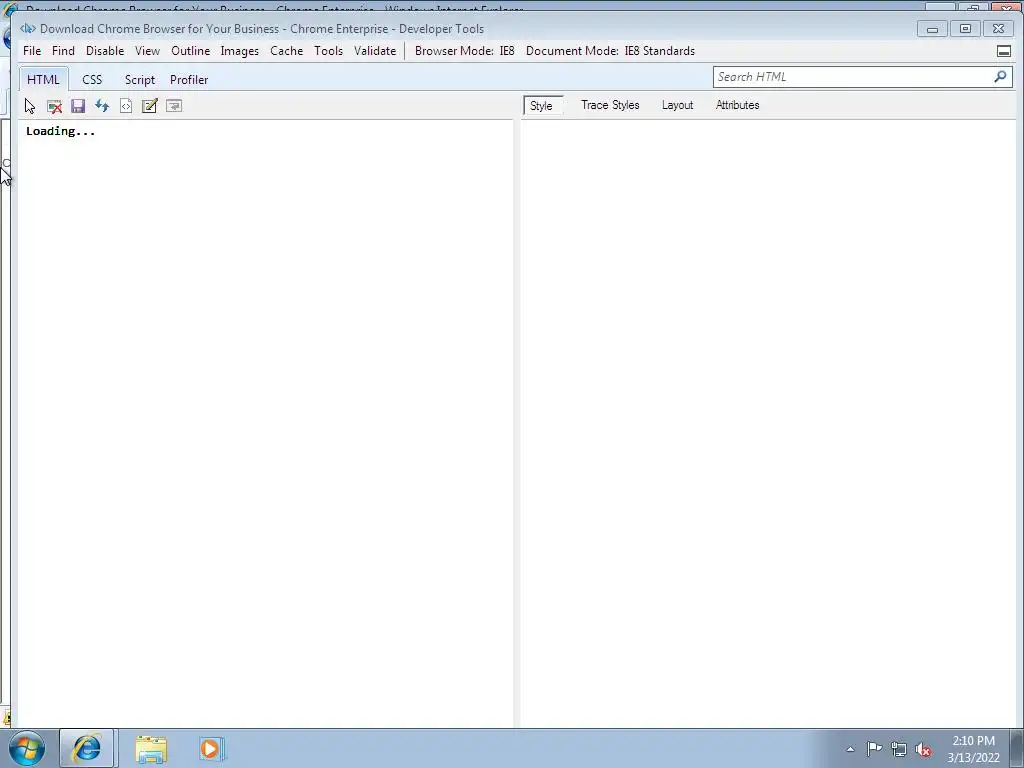The height and width of the screenshot is (768, 1024).
Task: Change Browser Mode: IE8 setting
Action: 464,51
